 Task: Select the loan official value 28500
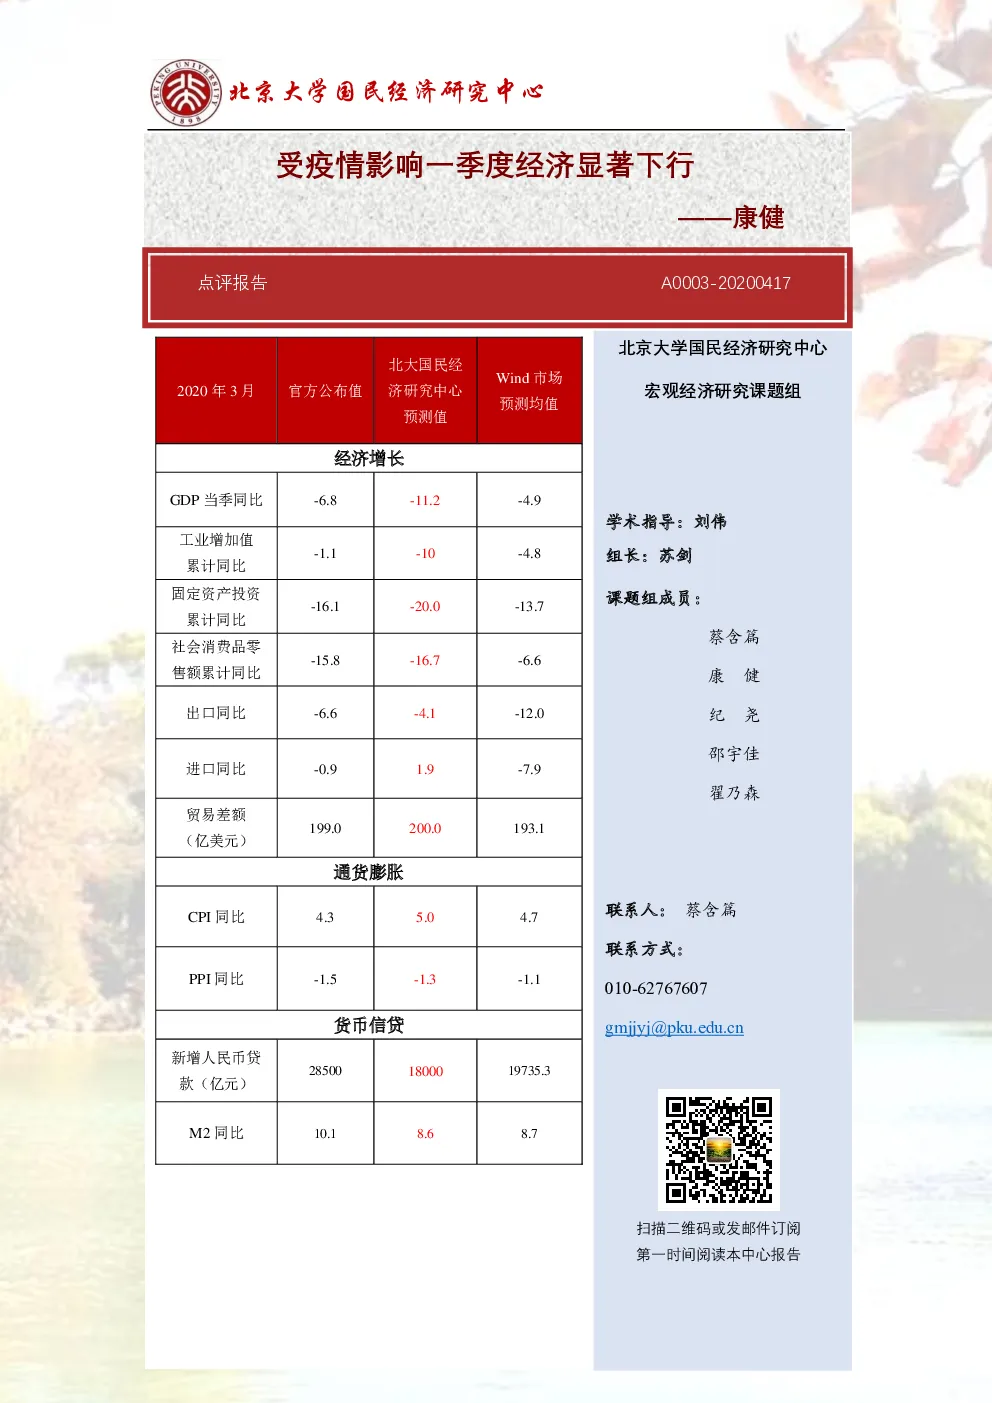tap(325, 1071)
